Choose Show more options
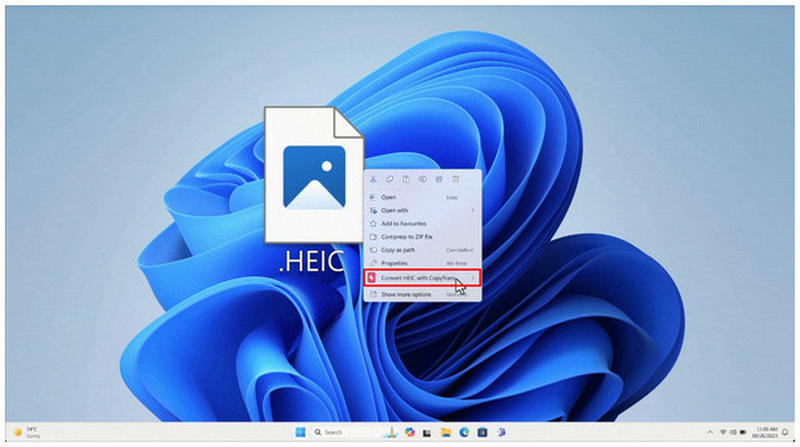This screenshot has width=800, height=447. (422, 294)
